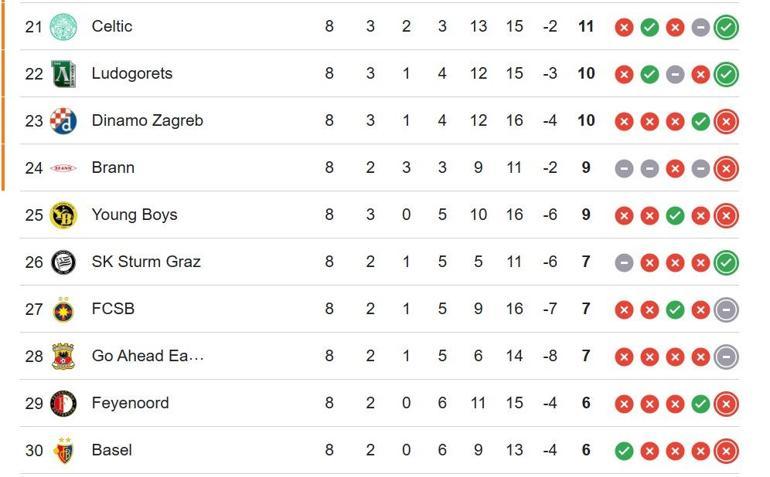Select the Dinamo Zagreb crest icon
Viewport: 770px width, 477px height.
coord(63,121)
